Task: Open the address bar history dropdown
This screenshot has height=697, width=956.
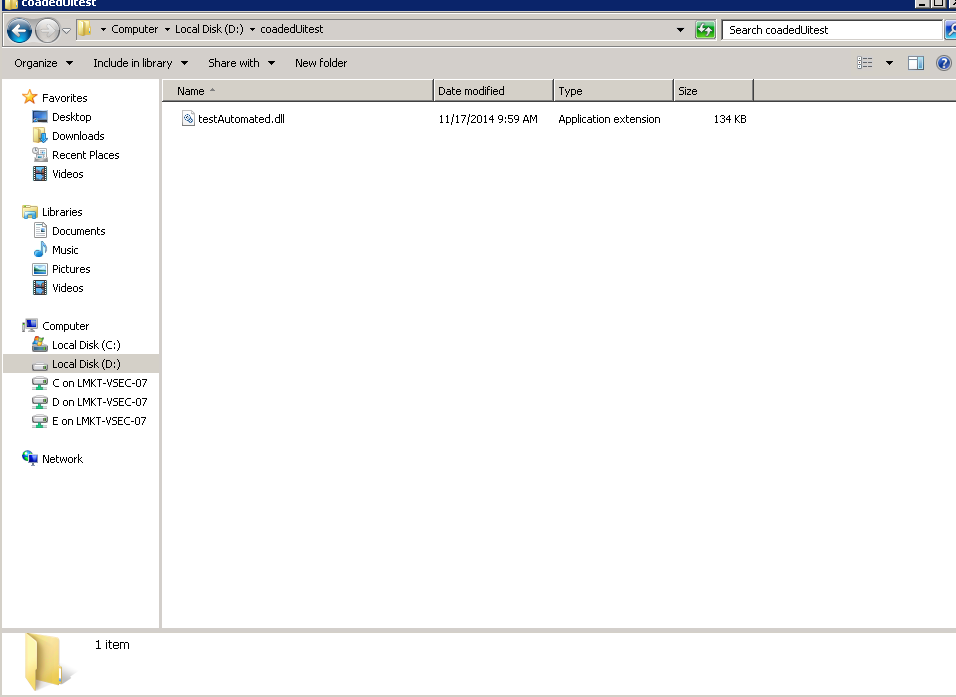Action: point(680,29)
